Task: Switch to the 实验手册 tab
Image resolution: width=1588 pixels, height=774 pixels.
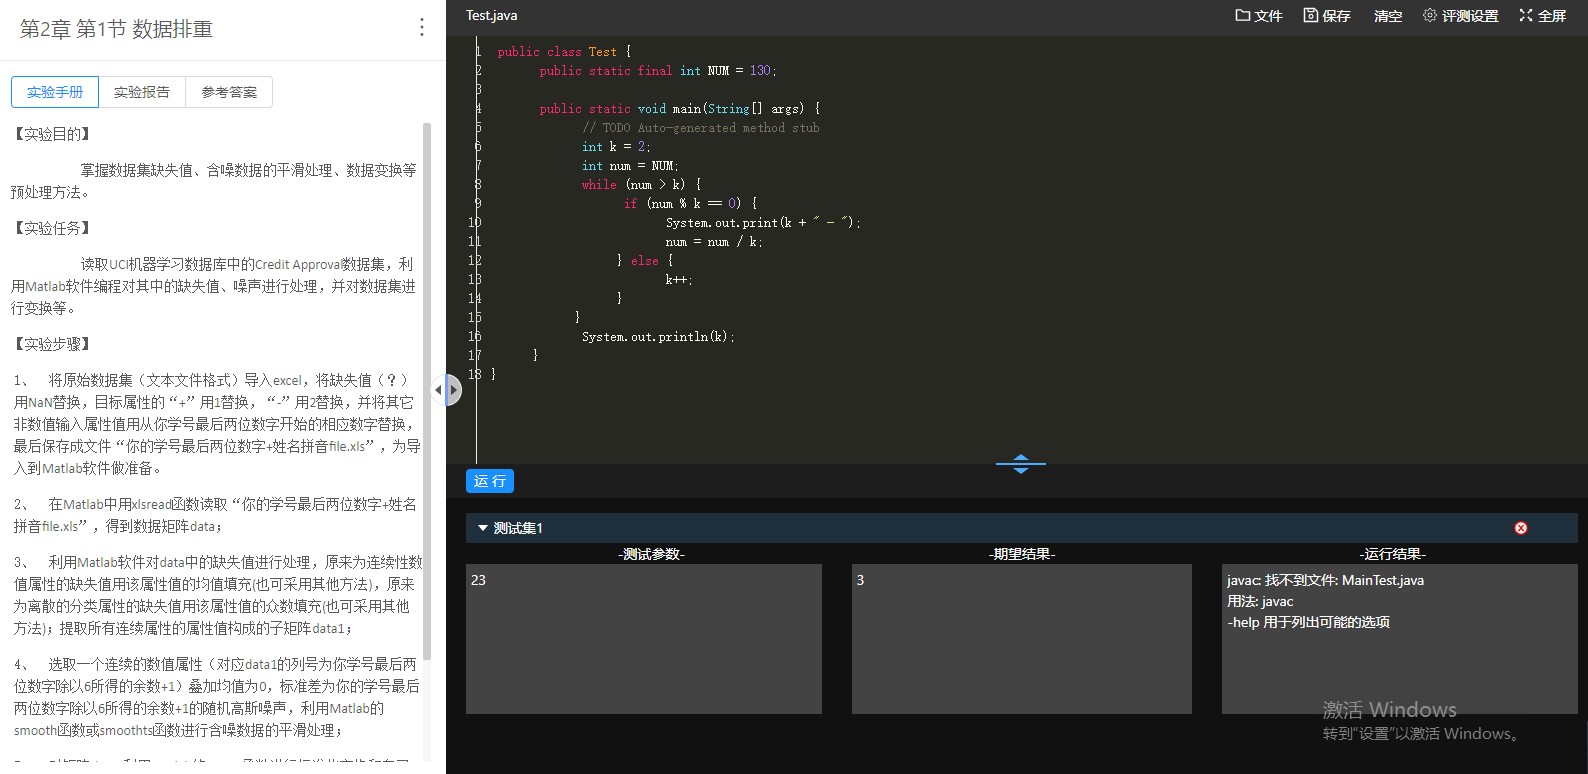Action: tap(55, 92)
